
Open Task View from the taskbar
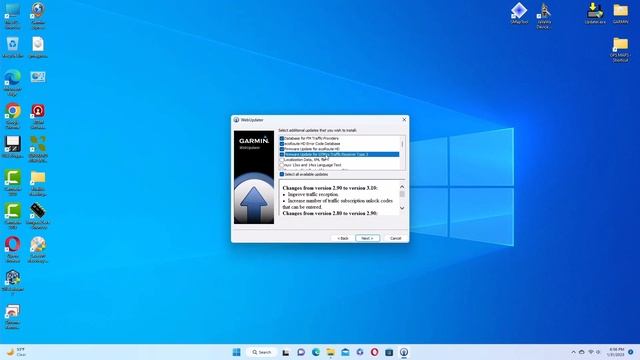pyautogui.click(x=286, y=352)
